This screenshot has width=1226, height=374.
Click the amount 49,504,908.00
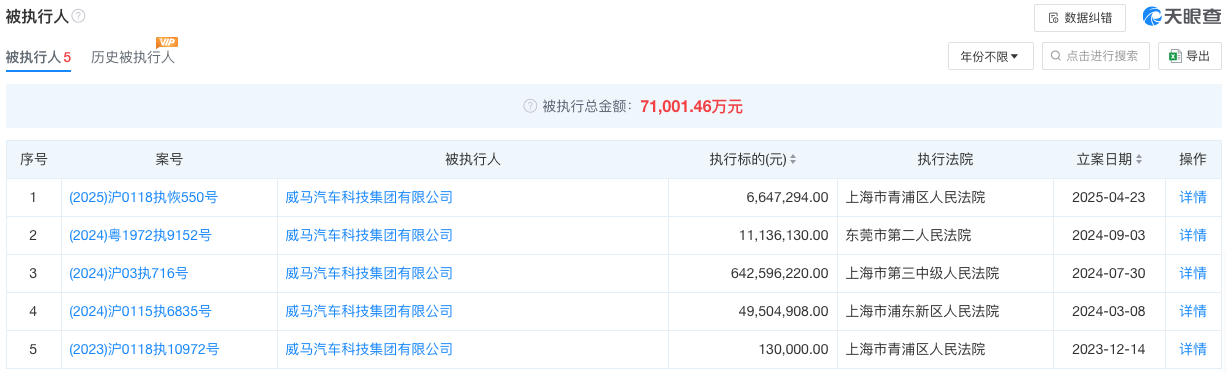click(784, 311)
